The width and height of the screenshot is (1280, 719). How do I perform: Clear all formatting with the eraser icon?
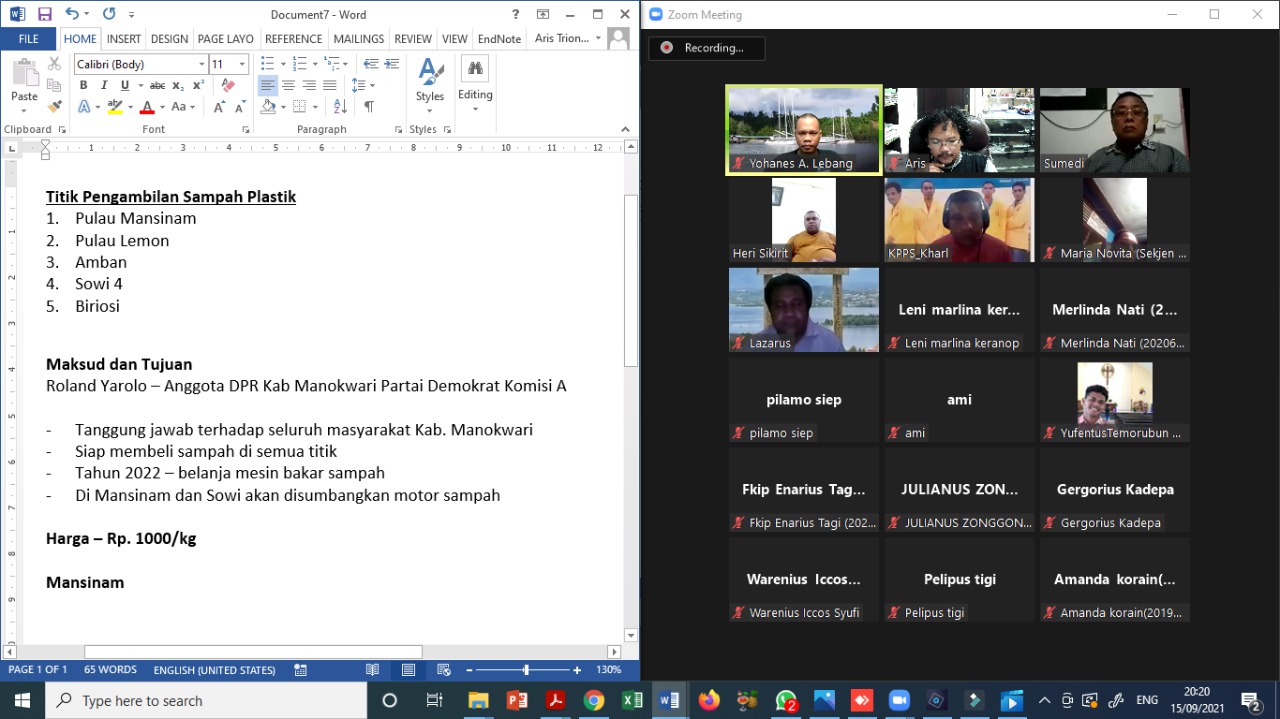(x=228, y=86)
